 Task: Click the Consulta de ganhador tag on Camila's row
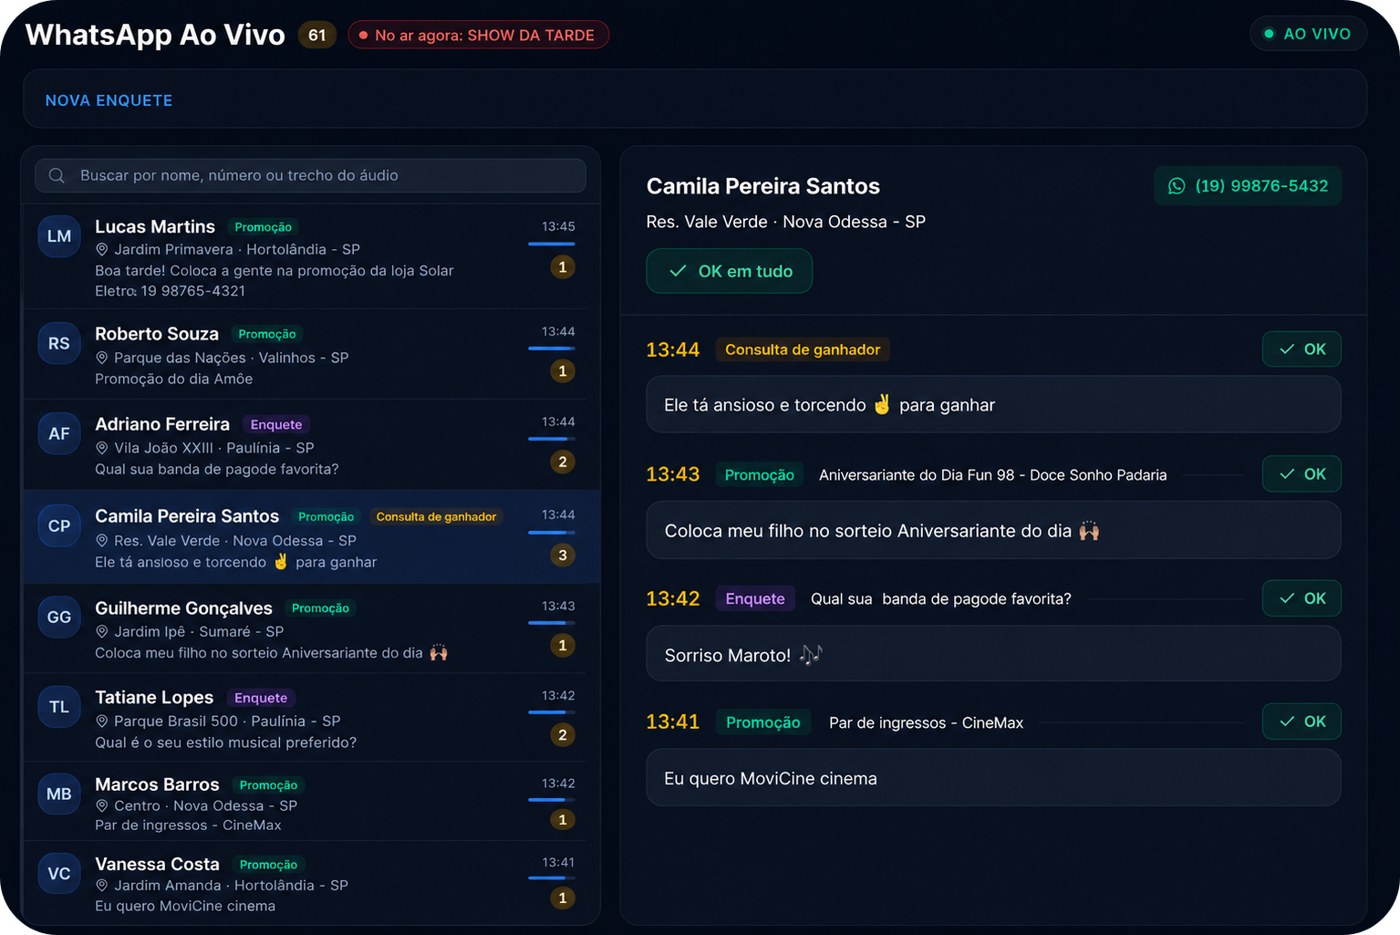436,517
